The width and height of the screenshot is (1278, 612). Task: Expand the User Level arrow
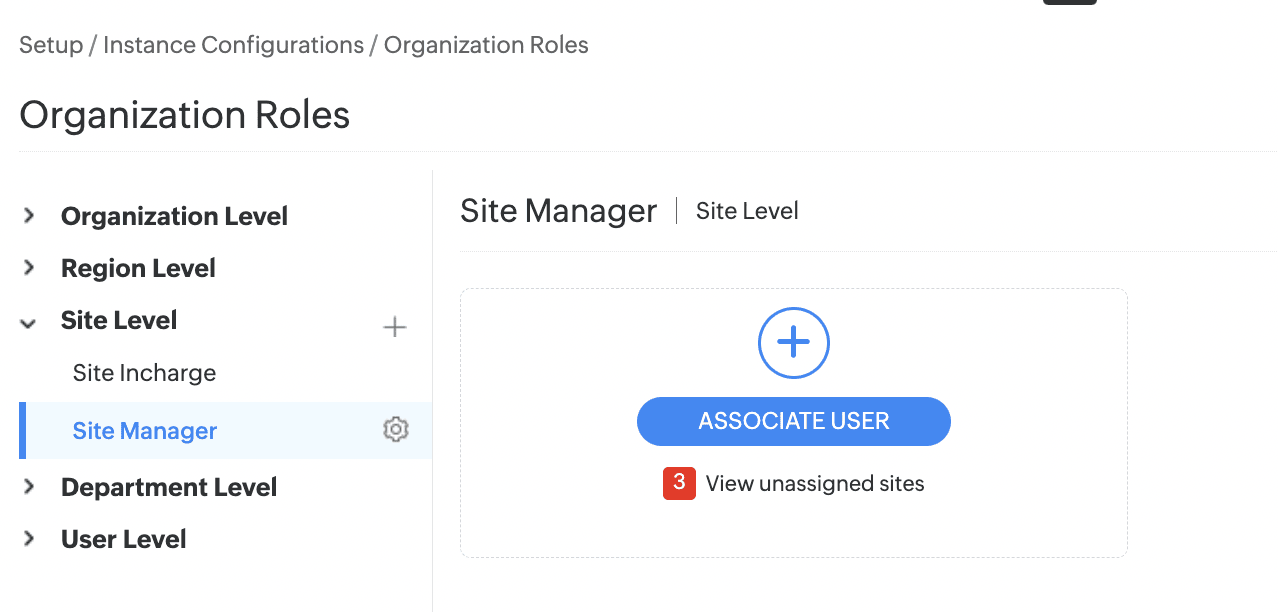29,538
